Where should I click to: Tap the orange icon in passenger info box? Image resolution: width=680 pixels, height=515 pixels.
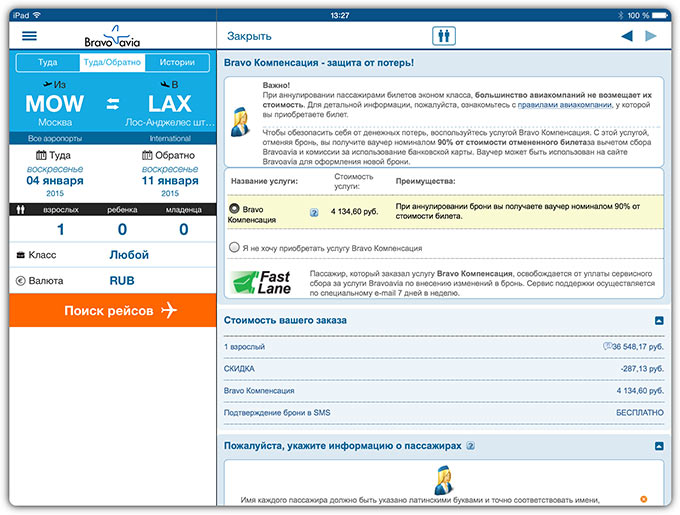(644, 499)
